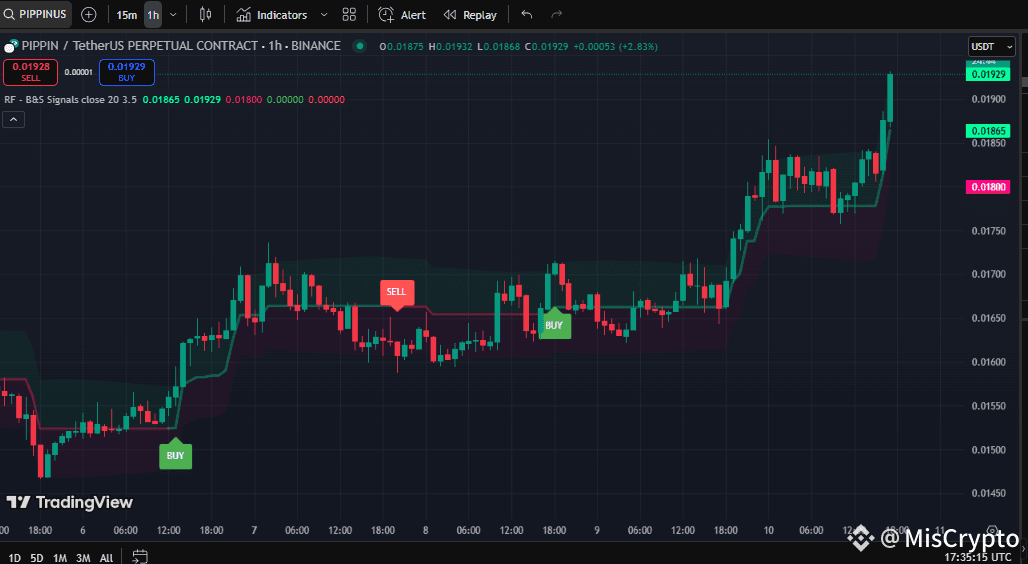Viewport: 1028px width, 564px height.
Task: Open symbol search showing PIPPINUS
Action: click(35, 14)
